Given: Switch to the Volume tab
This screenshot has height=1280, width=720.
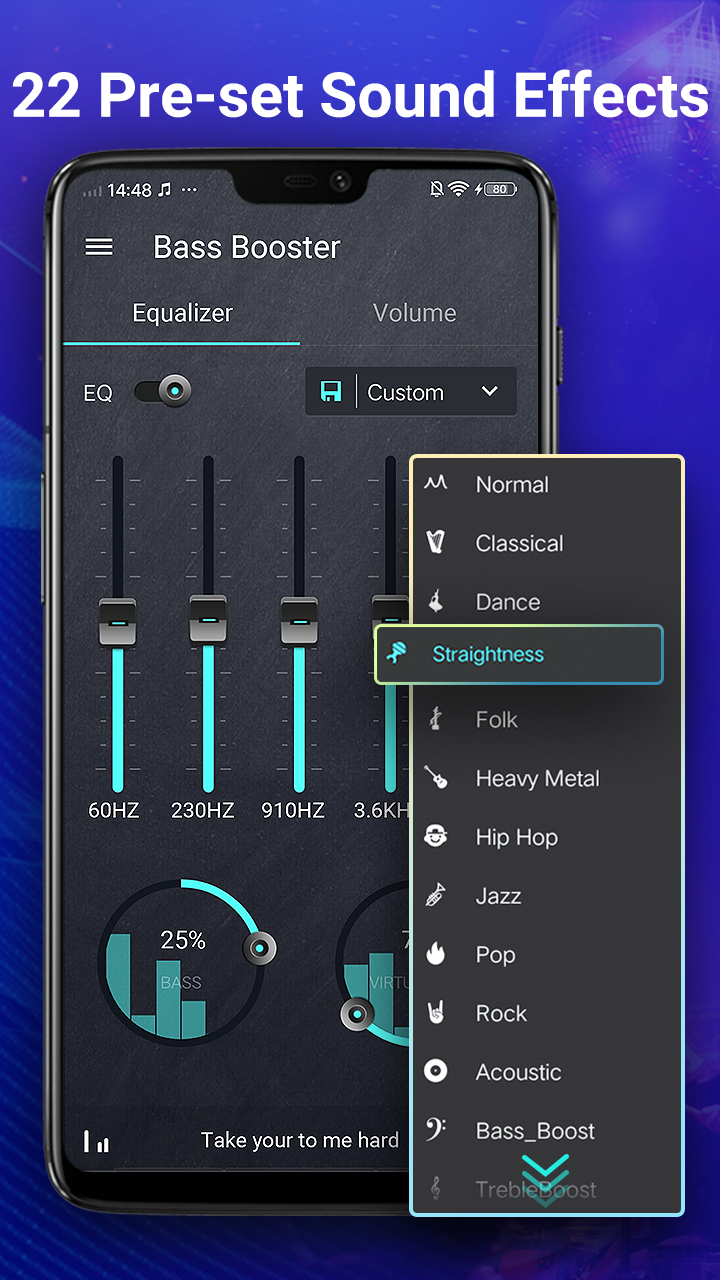Looking at the screenshot, I should click(x=414, y=313).
